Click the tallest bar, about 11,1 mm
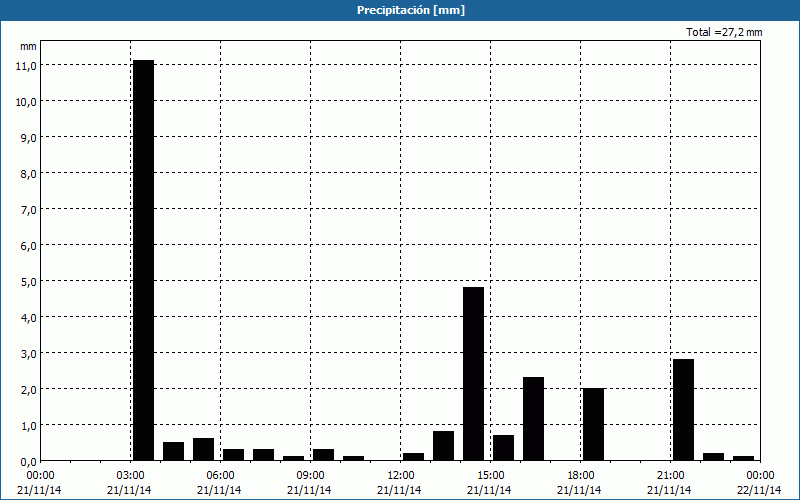The width and height of the screenshot is (800, 500). [143, 260]
